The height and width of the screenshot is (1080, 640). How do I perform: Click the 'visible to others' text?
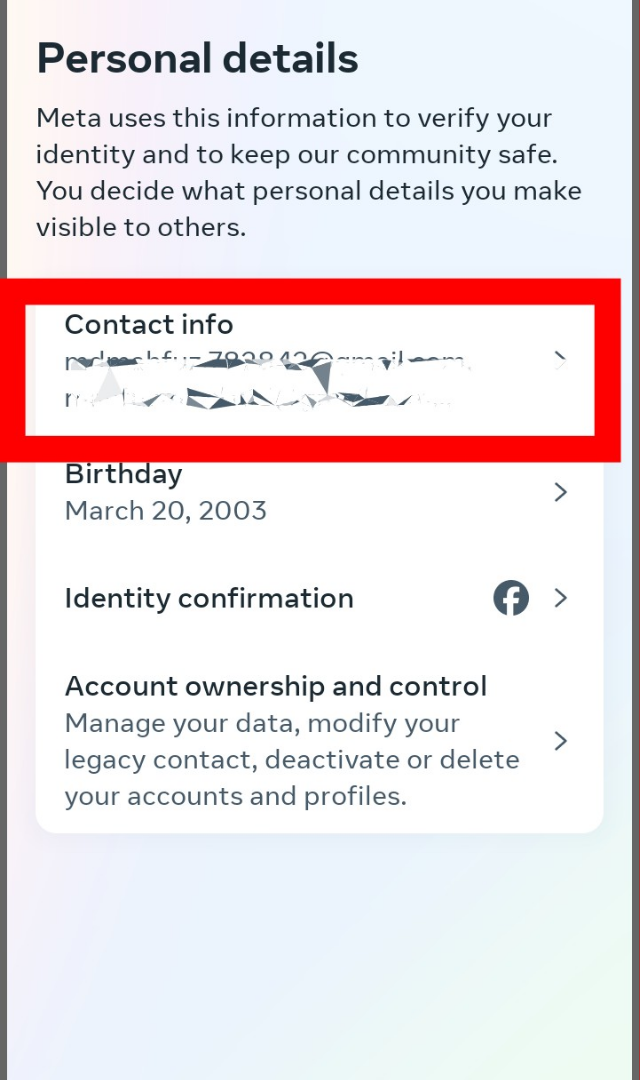140,227
